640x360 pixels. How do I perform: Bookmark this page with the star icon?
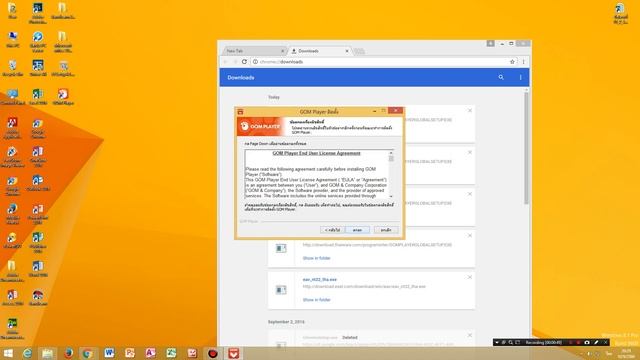(x=512, y=62)
